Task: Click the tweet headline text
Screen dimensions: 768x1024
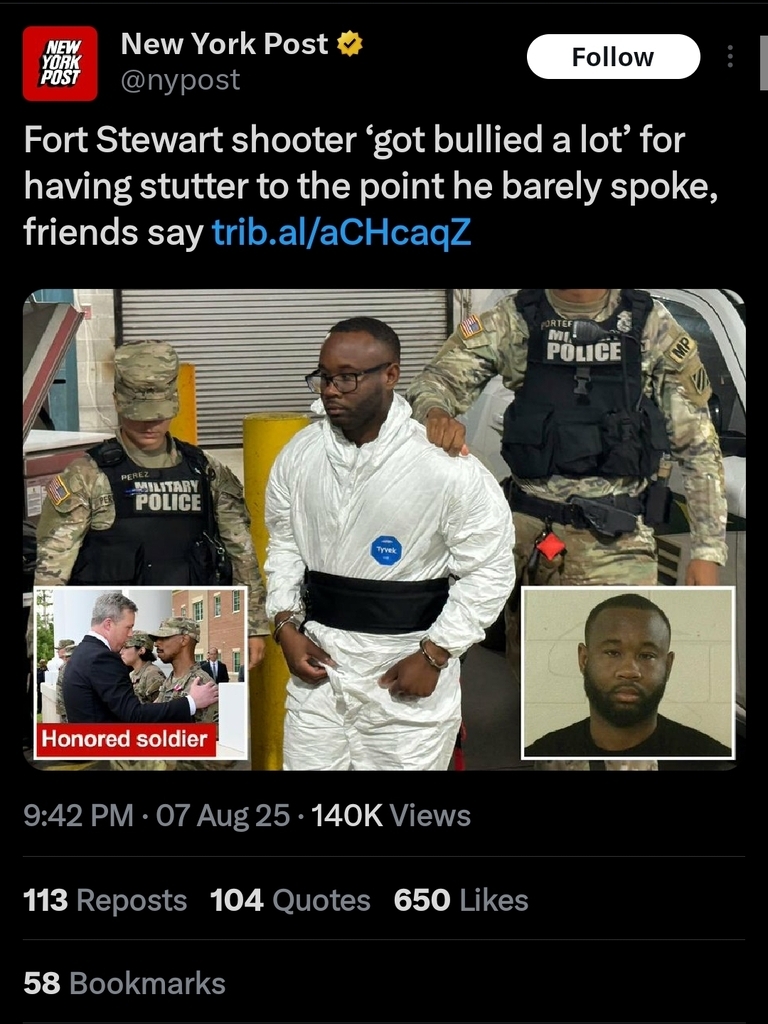Action: coord(371,186)
